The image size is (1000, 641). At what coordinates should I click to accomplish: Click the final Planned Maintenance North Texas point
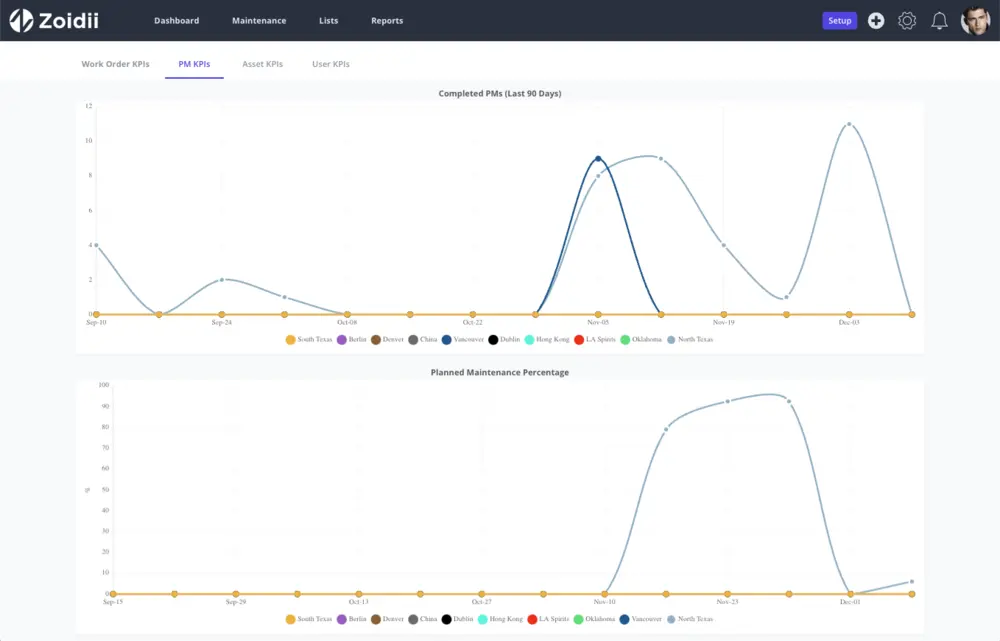[911, 582]
